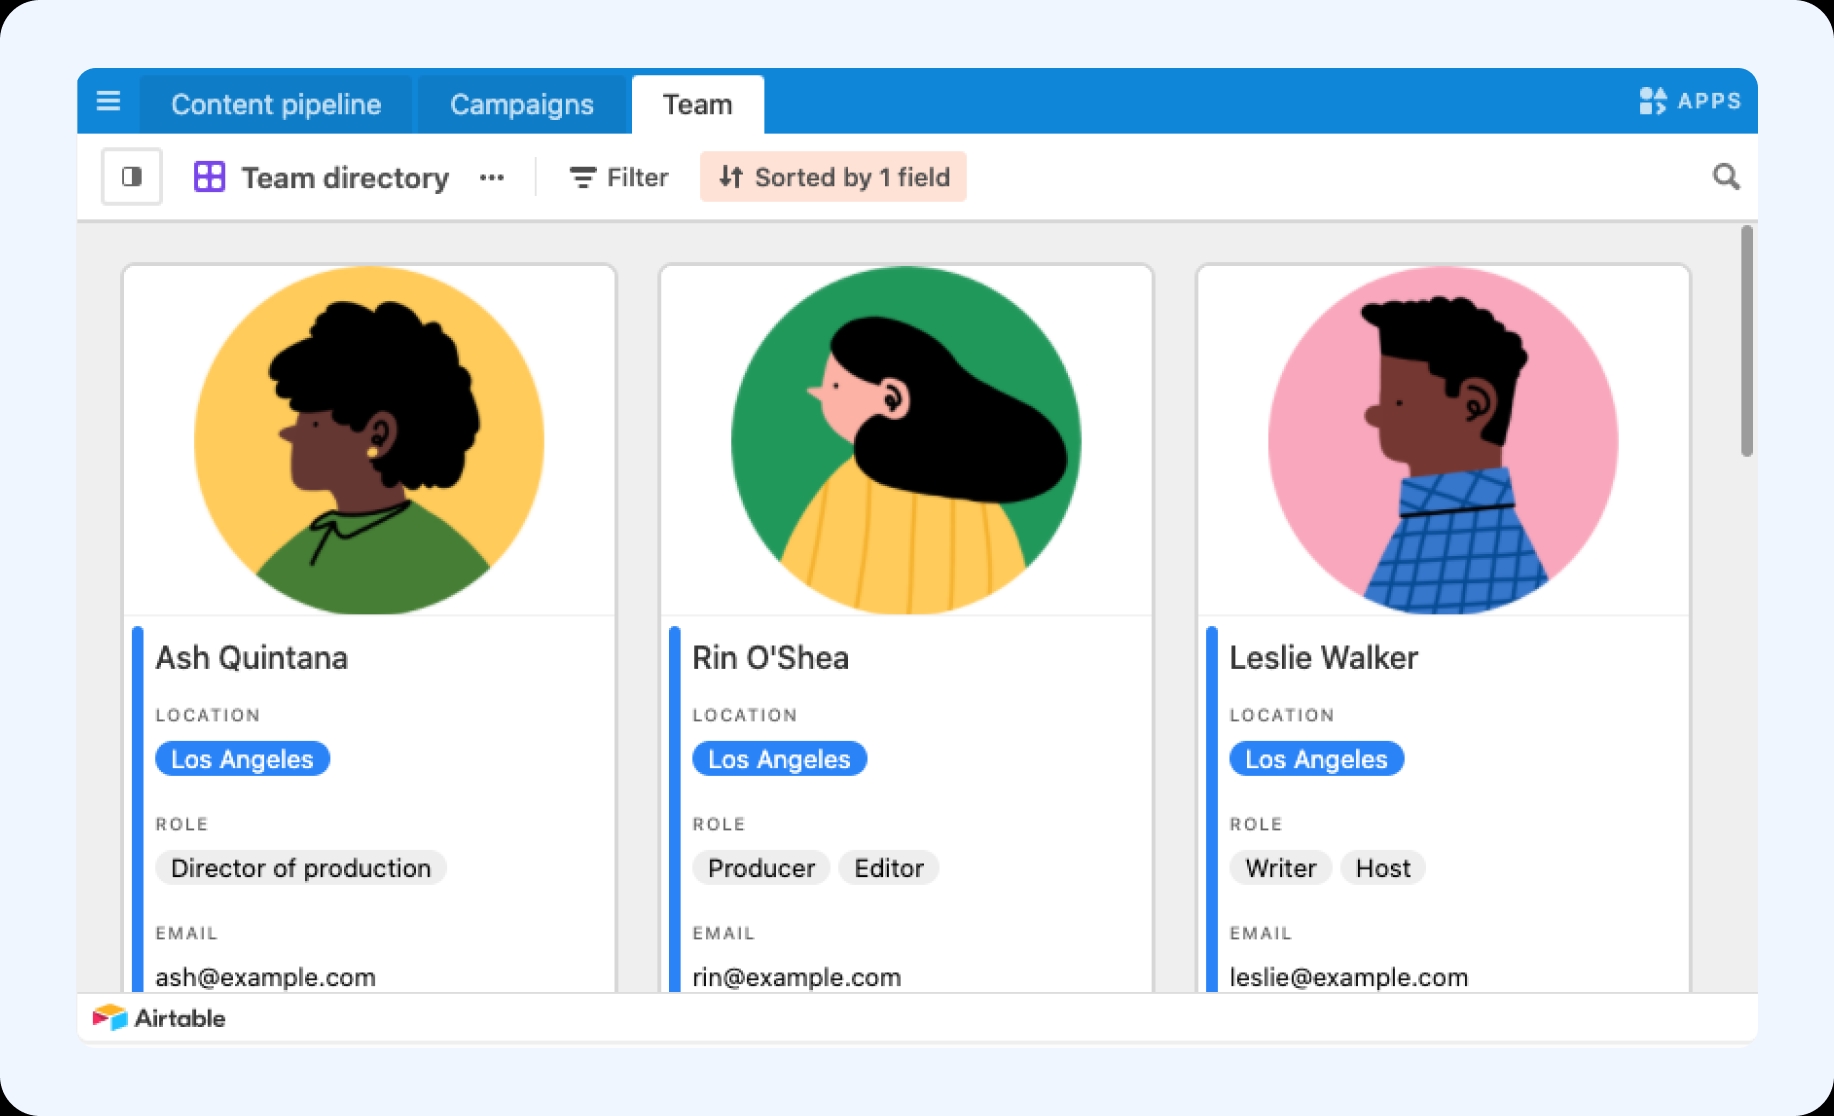
Task: Open the Filter options
Action: 619,177
